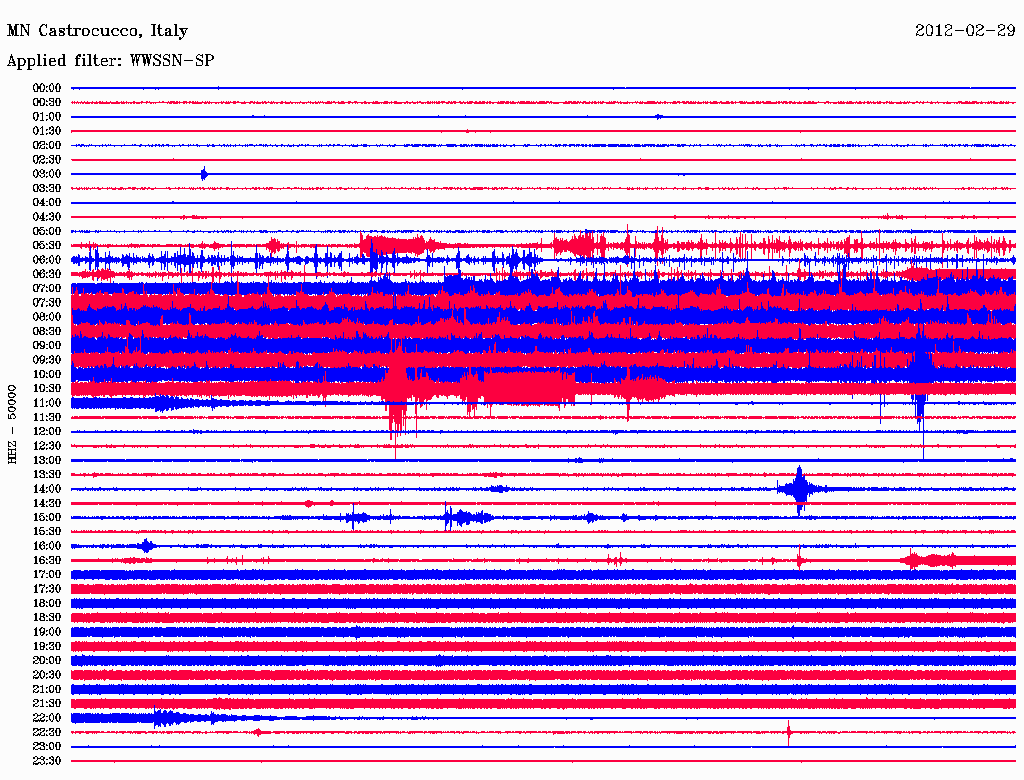1024x780 pixels.
Task: Click the 01:00 time label
Action: (x=47, y=116)
